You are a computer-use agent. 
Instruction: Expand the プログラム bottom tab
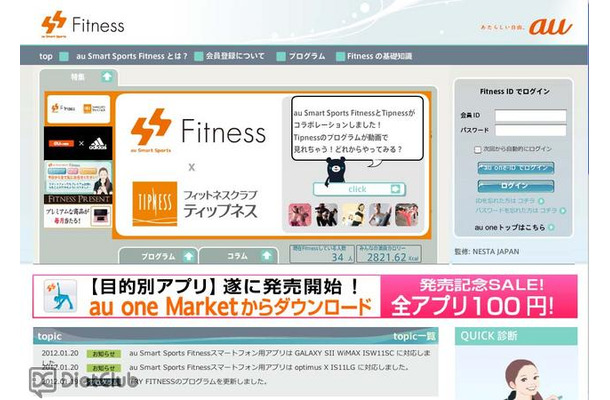pyautogui.click(x=158, y=256)
